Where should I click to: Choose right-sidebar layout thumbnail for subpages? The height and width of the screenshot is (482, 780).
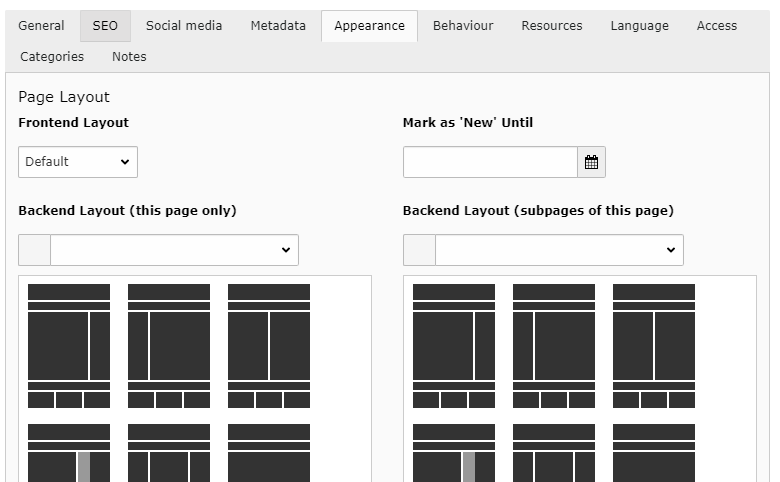[454, 346]
